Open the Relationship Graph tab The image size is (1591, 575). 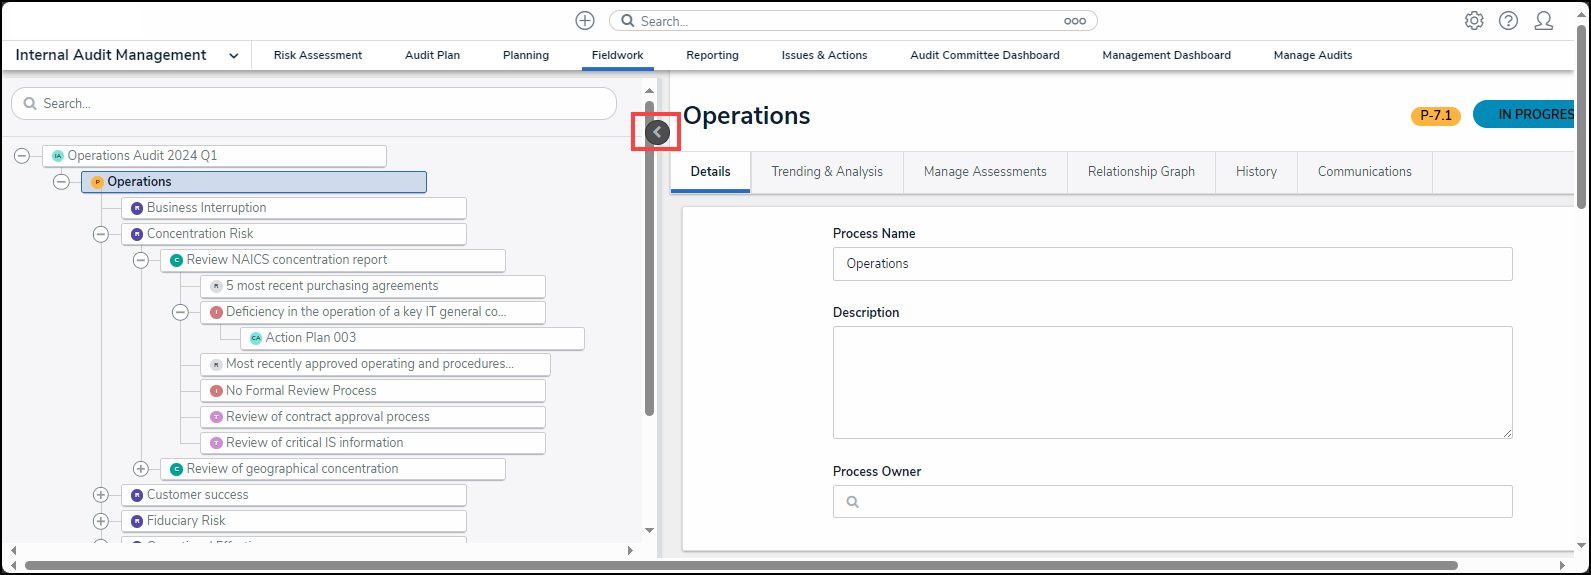1141,172
